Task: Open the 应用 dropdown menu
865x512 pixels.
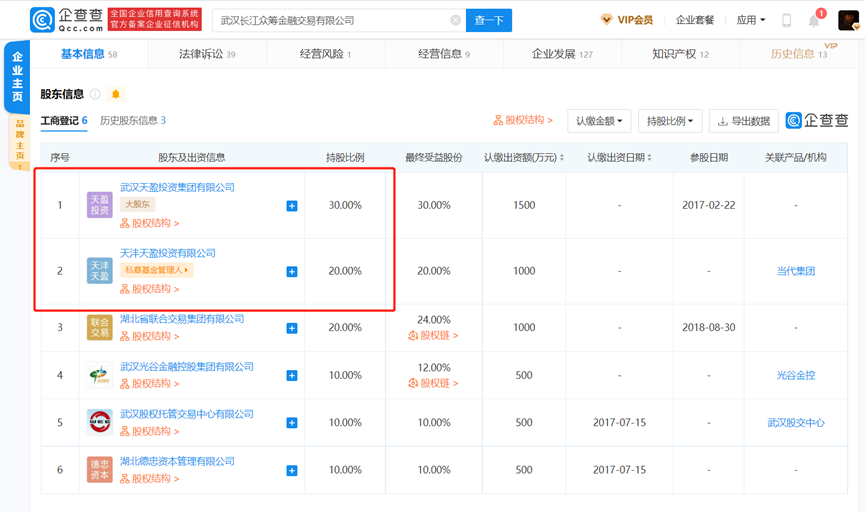Action: pyautogui.click(x=750, y=20)
